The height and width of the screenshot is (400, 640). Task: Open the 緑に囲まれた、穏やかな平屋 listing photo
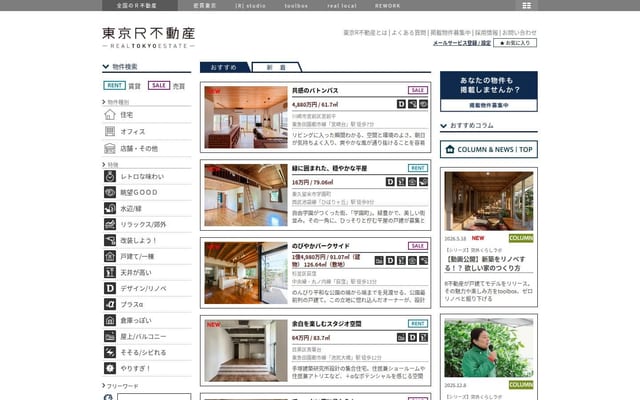[x=246, y=195]
